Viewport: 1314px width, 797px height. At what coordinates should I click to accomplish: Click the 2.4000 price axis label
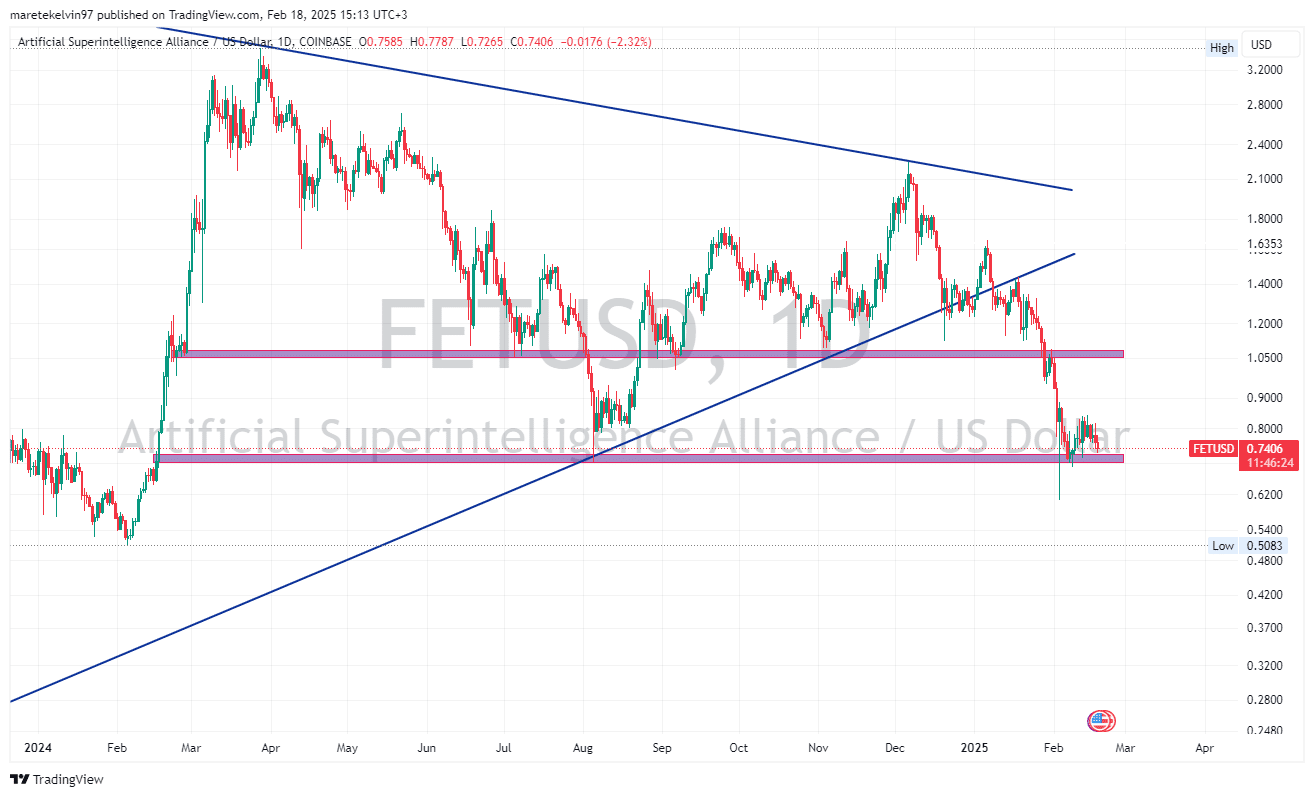(1264, 145)
